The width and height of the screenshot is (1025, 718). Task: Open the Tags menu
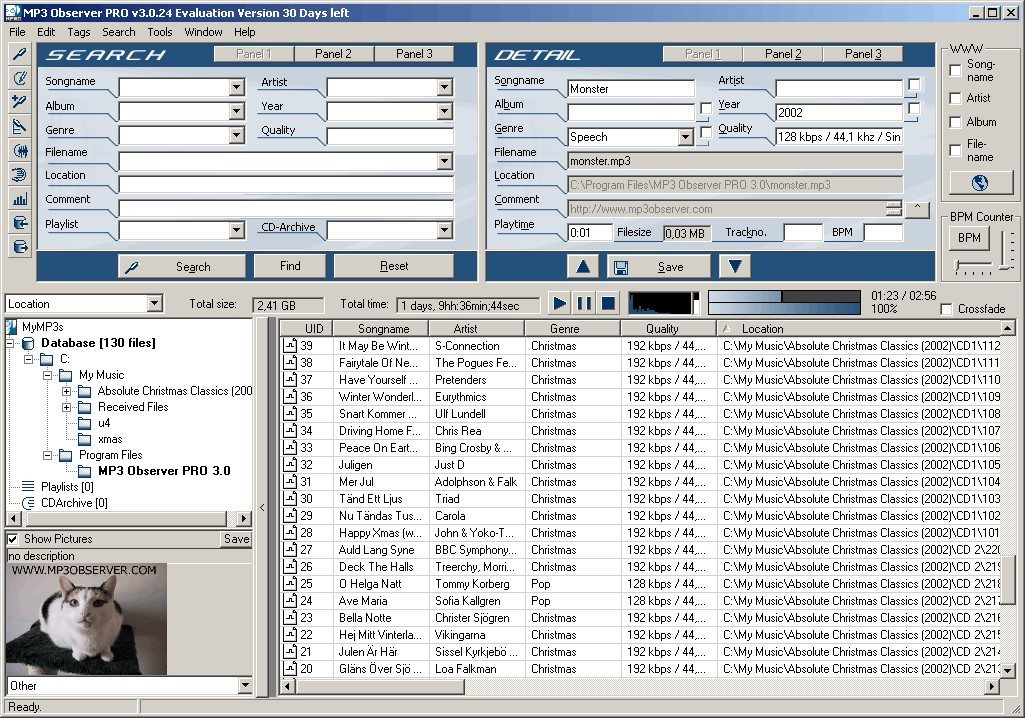pyautogui.click(x=78, y=32)
